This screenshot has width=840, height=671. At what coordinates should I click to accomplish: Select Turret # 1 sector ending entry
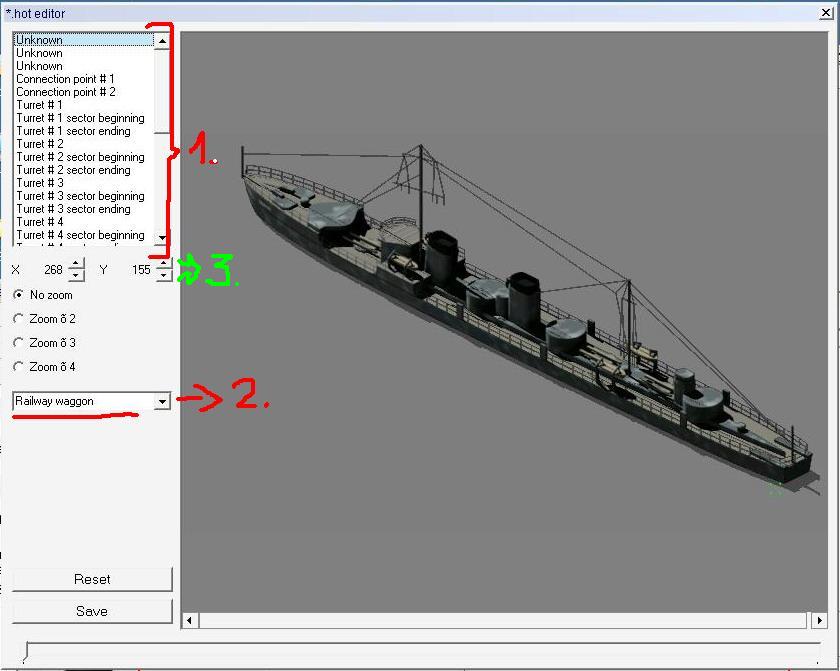pyautogui.click(x=73, y=131)
